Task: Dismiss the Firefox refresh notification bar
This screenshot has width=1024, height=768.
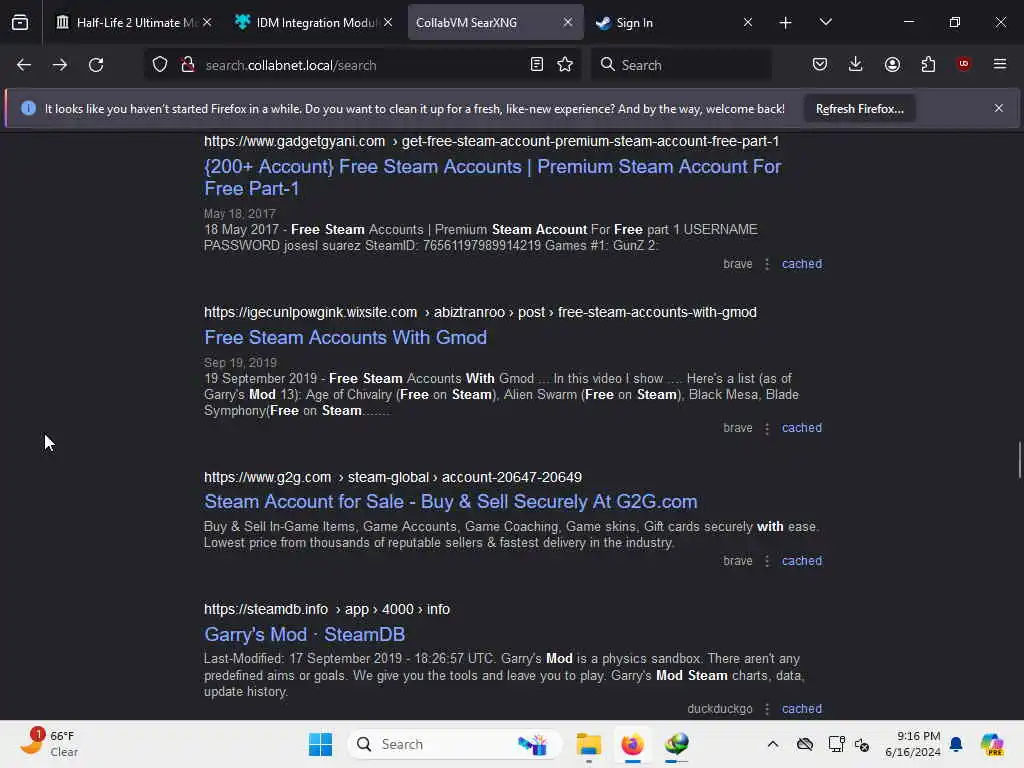Action: point(999,108)
